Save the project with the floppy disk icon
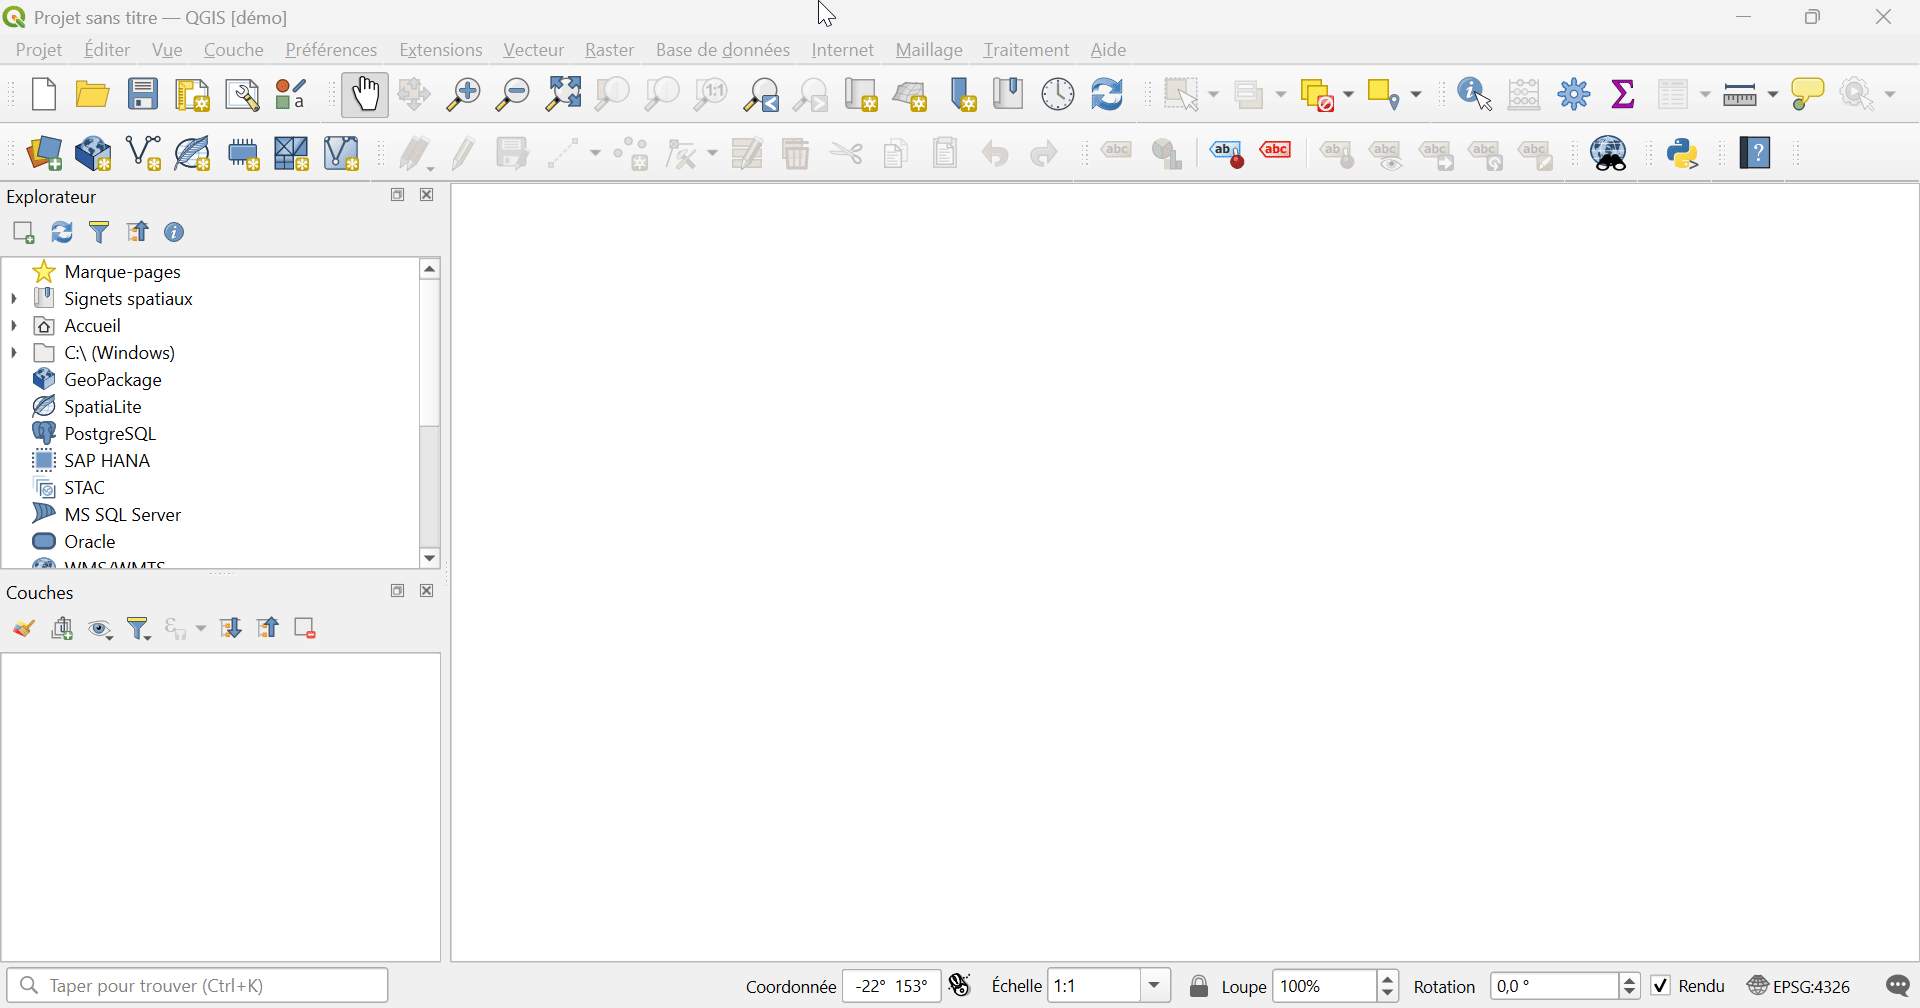The image size is (1920, 1008). (143, 94)
